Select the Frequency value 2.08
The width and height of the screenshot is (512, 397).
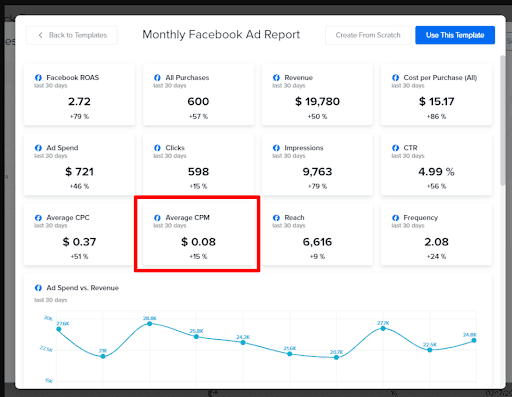coord(436,242)
